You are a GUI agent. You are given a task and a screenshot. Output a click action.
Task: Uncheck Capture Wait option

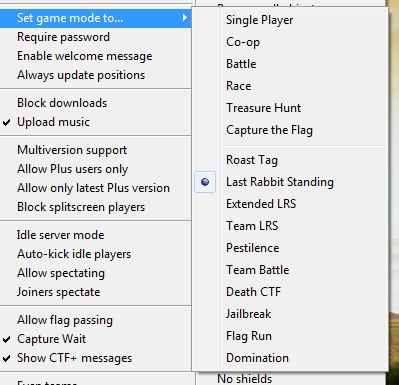coord(95,339)
